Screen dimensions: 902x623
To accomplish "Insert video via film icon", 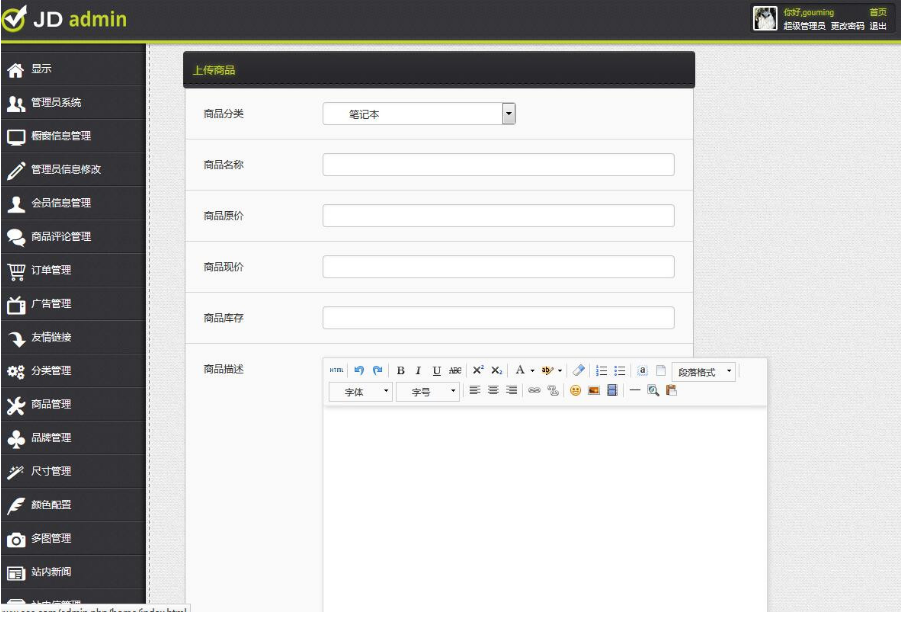I will click(x=612, y=391).
